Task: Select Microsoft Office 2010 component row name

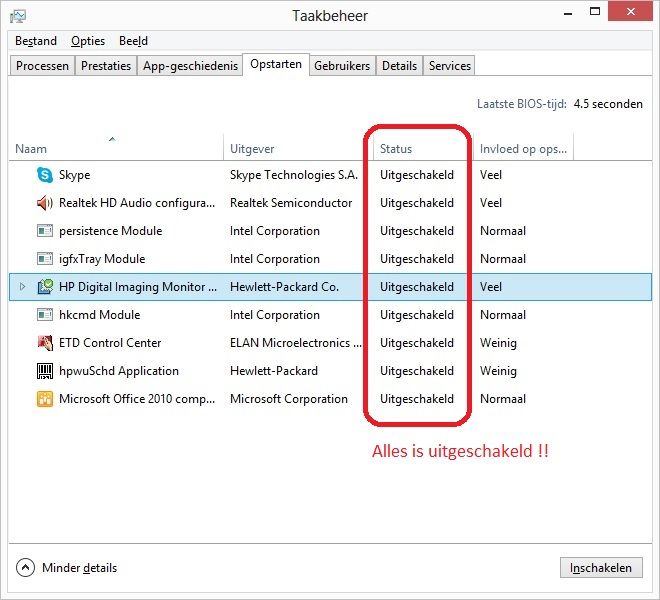Action: [x=137, y=399]
